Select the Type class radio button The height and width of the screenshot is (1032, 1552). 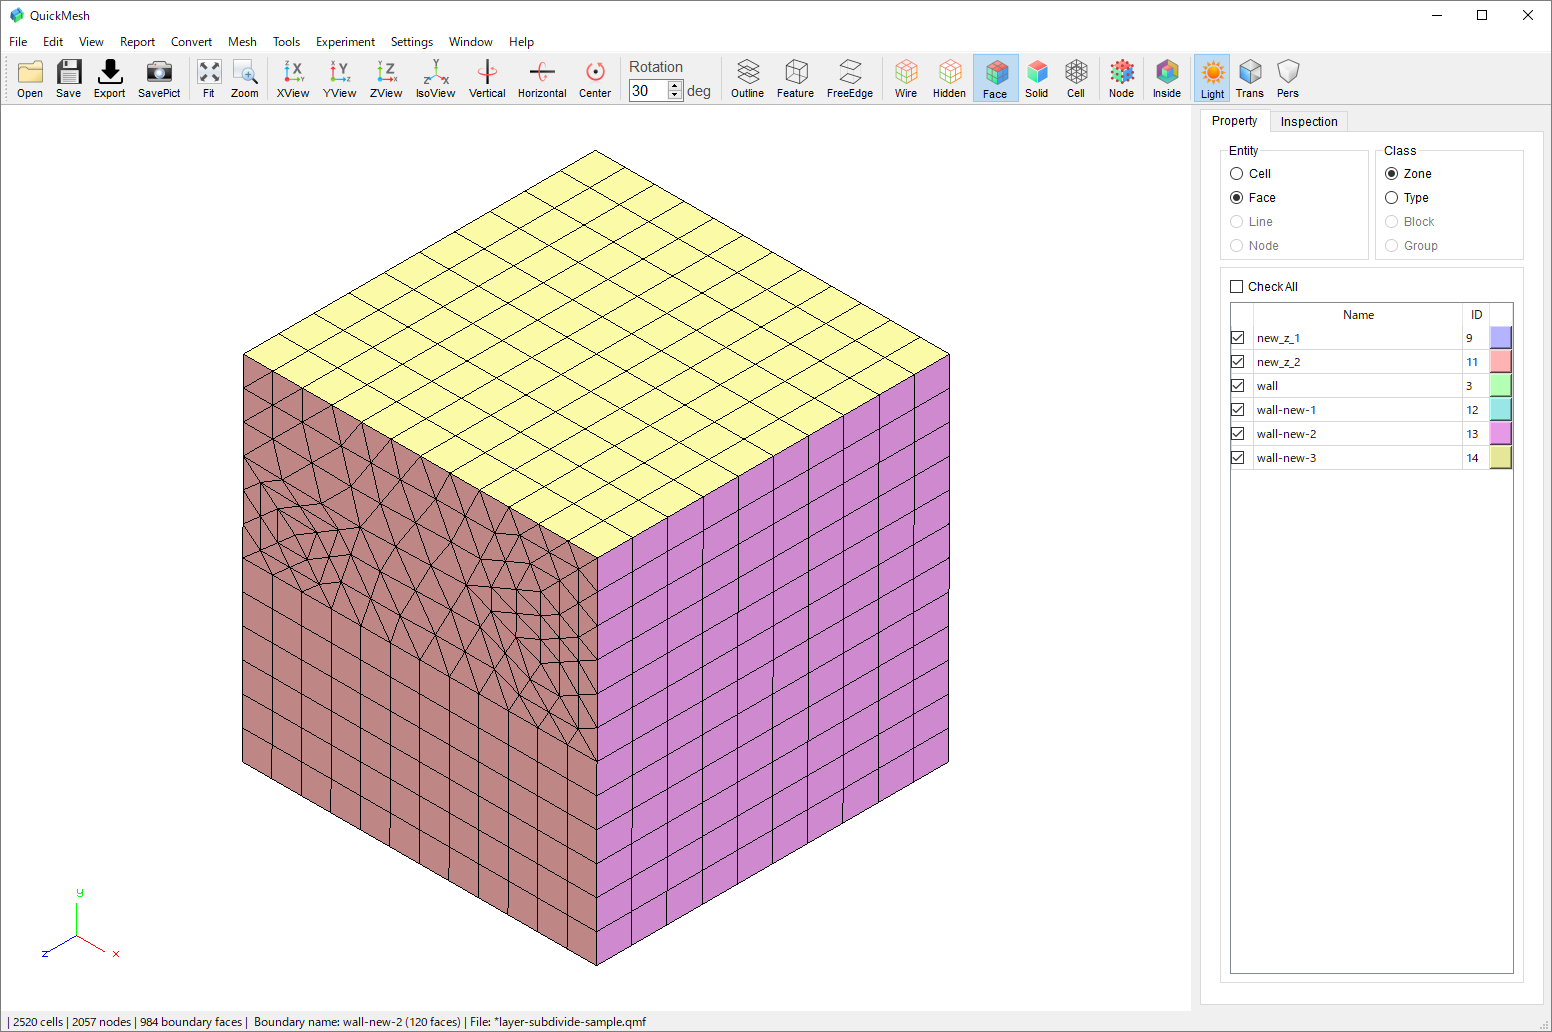click(1392, 197)
